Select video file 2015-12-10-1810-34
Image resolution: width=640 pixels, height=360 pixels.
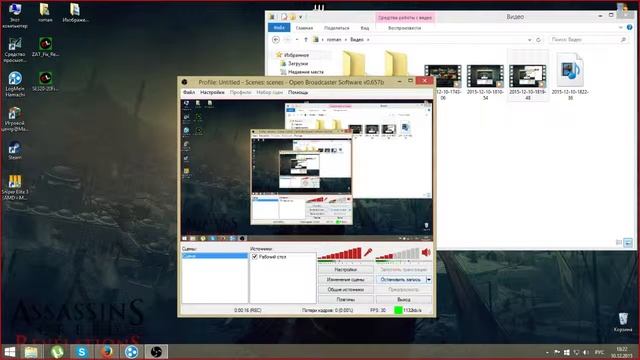[x=485, y=82]
